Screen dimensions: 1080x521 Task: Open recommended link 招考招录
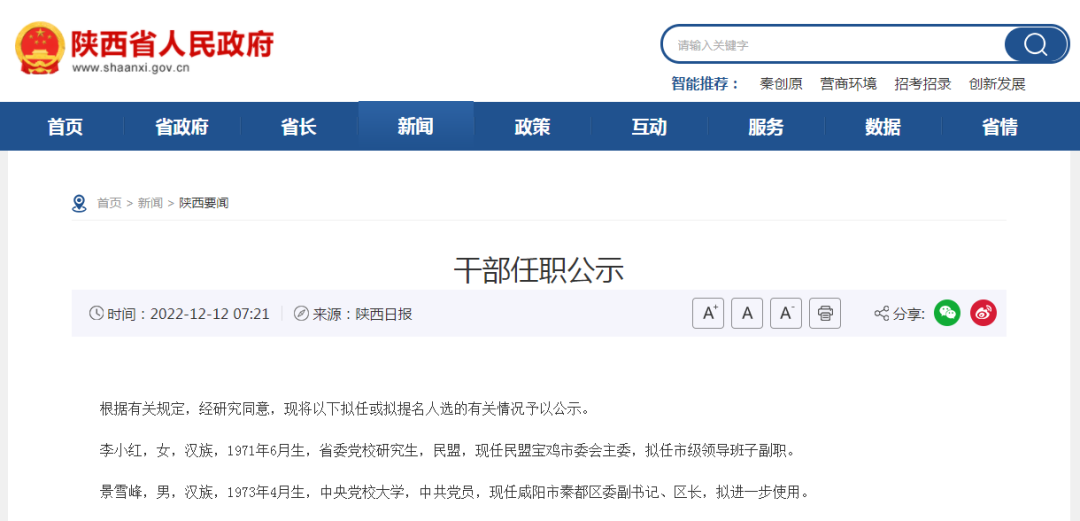click(x=923, y=84)
